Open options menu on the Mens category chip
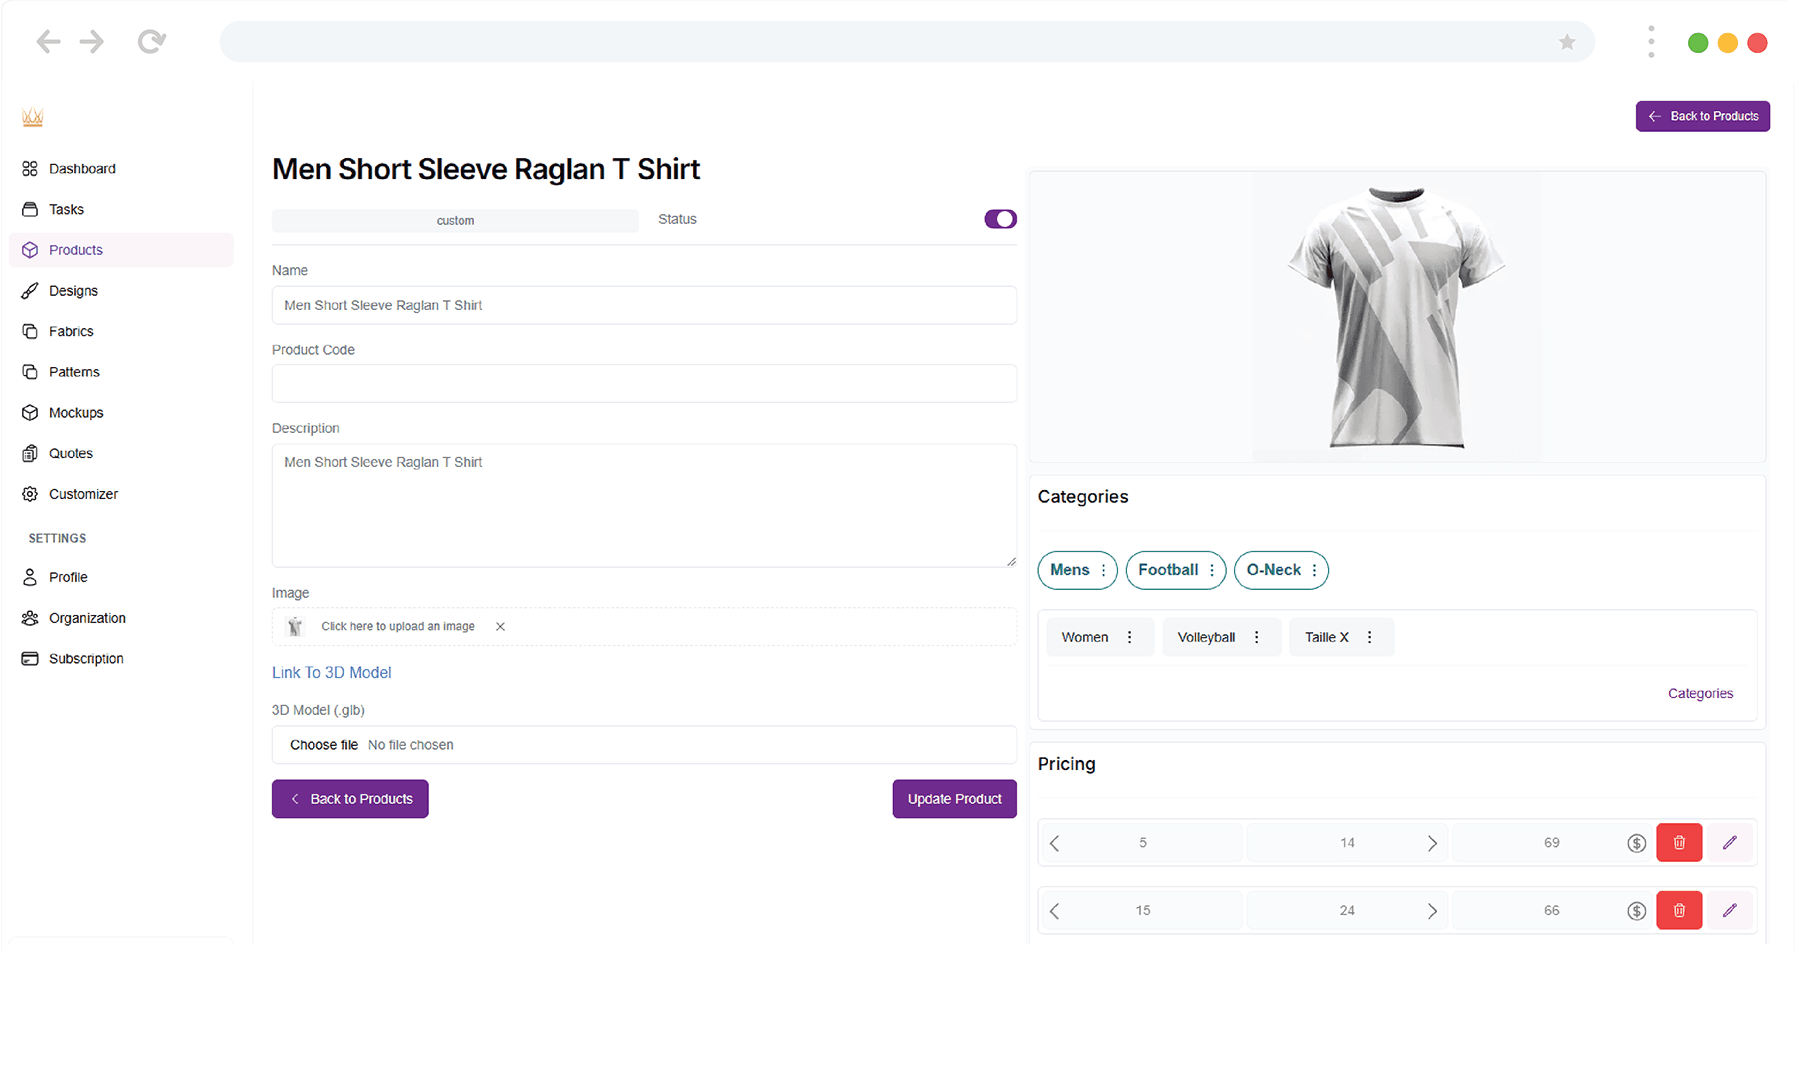1800x1080 pixels. click(1104, 571)
